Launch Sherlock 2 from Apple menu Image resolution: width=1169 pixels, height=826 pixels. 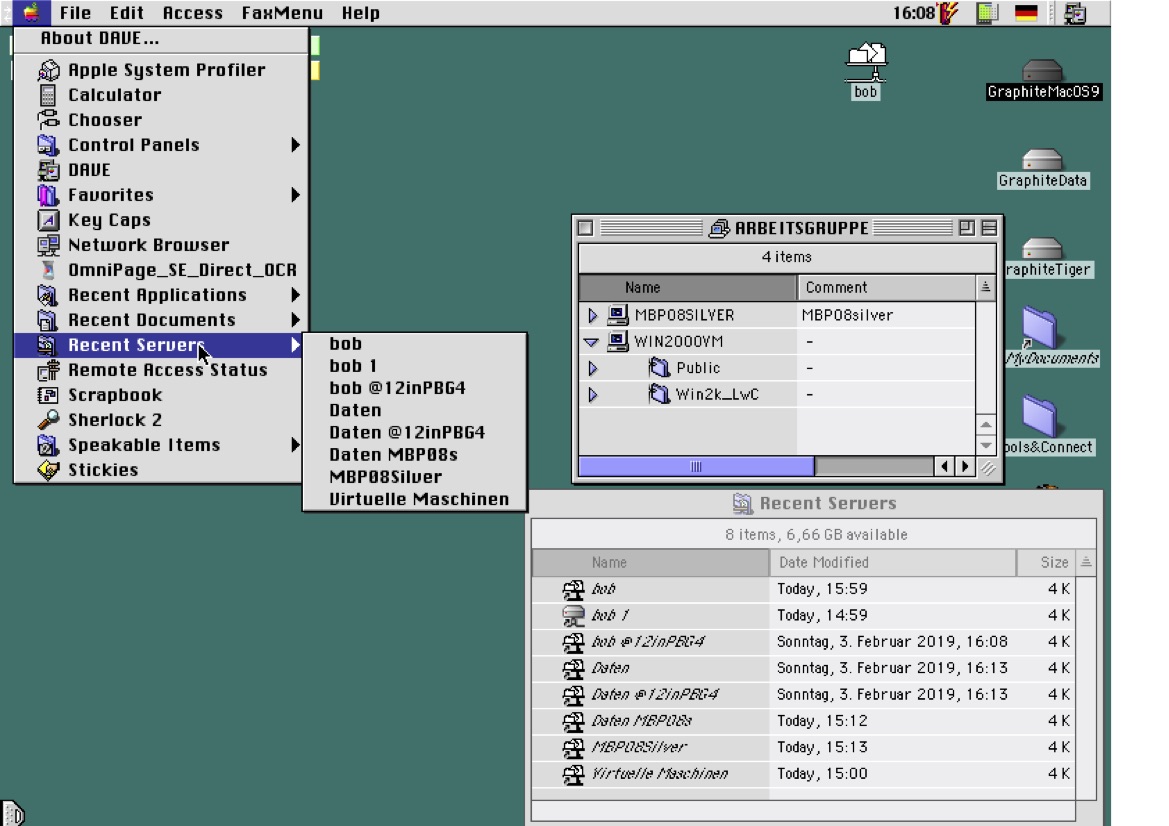[160, 420]
